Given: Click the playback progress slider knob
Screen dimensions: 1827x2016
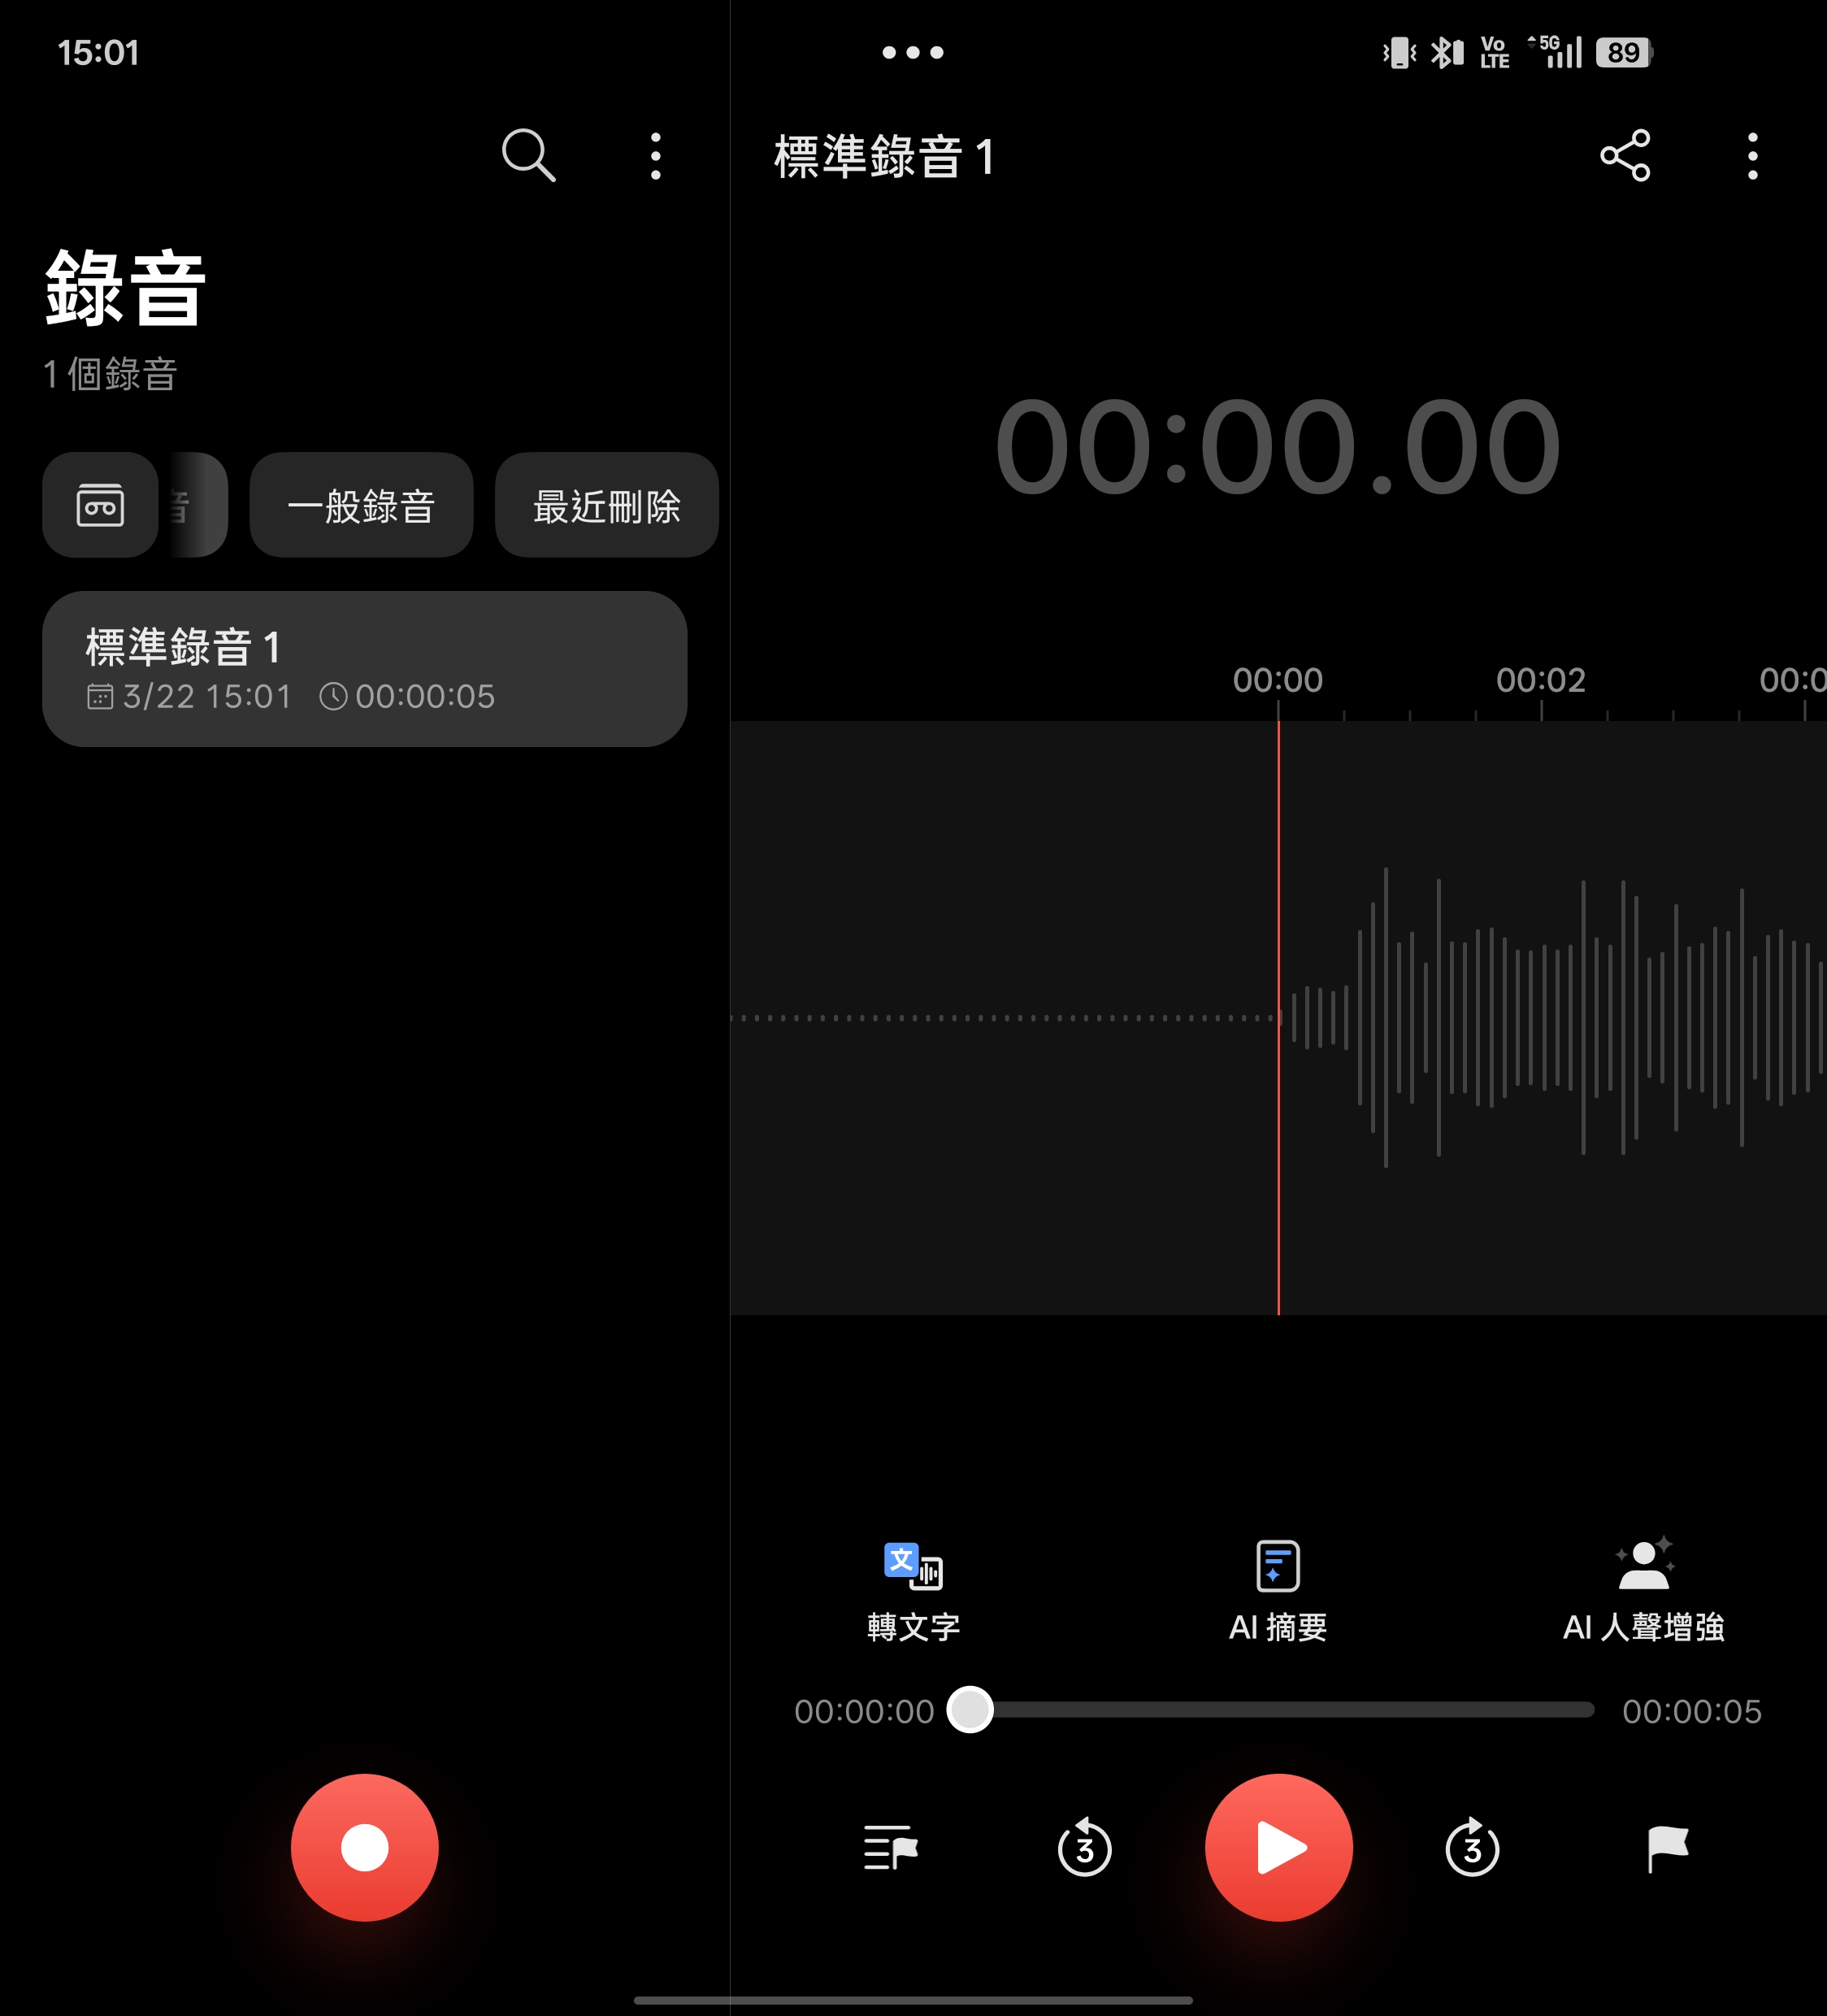Looking at the screenshot, I should coord(970,1709).
